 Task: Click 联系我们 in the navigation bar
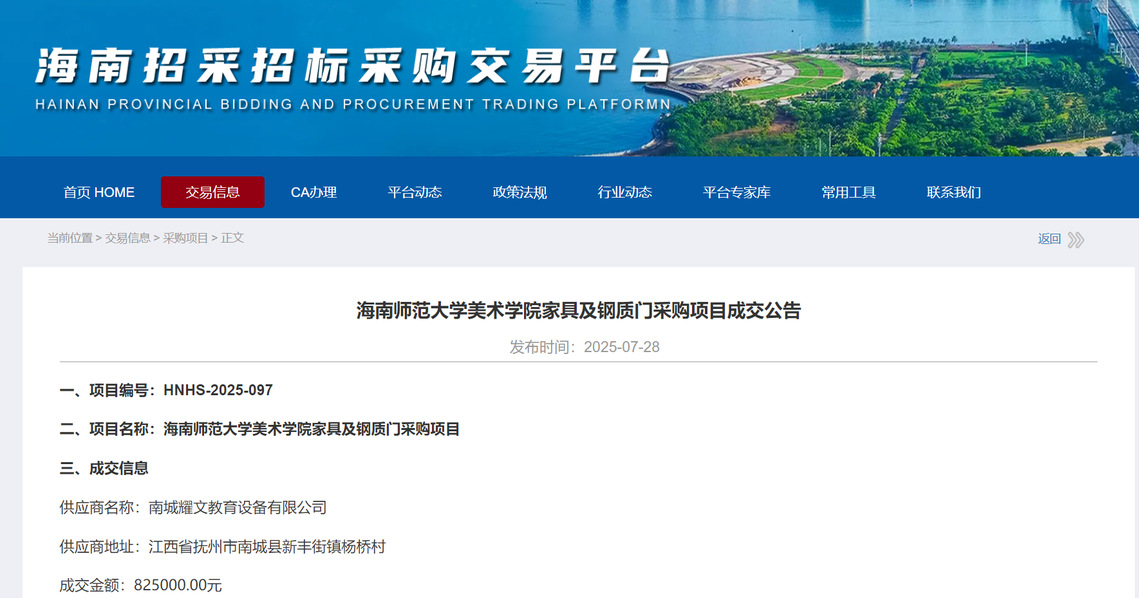(x=954, y=192)
